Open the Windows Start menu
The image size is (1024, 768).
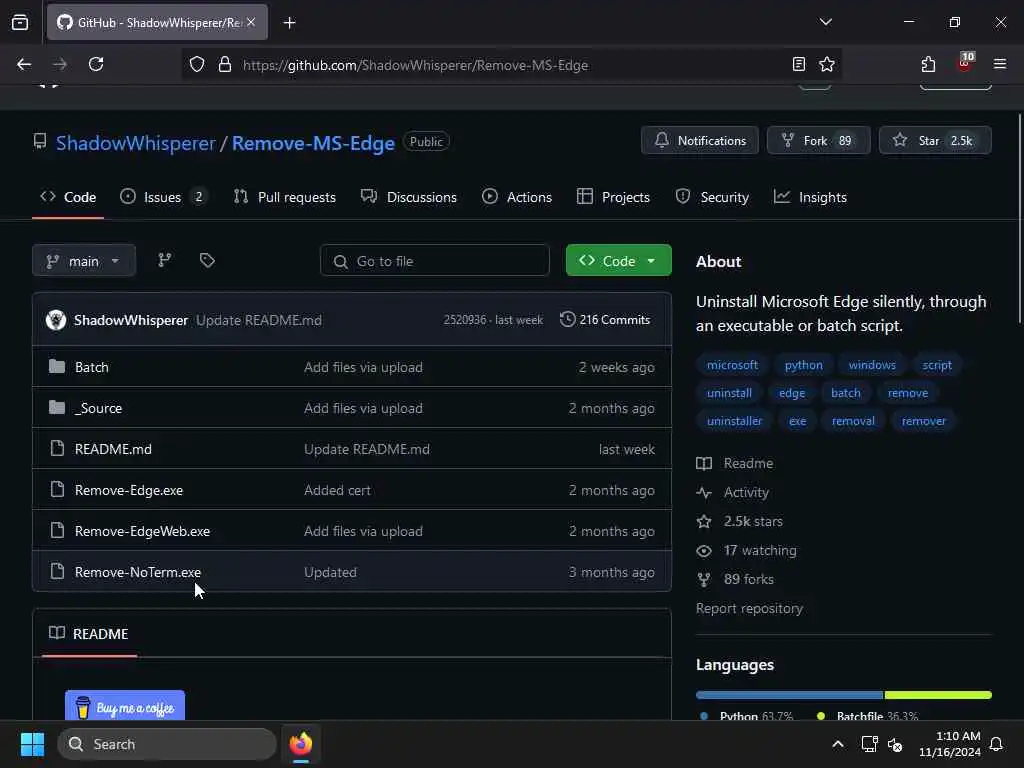(x=32, y=744)
